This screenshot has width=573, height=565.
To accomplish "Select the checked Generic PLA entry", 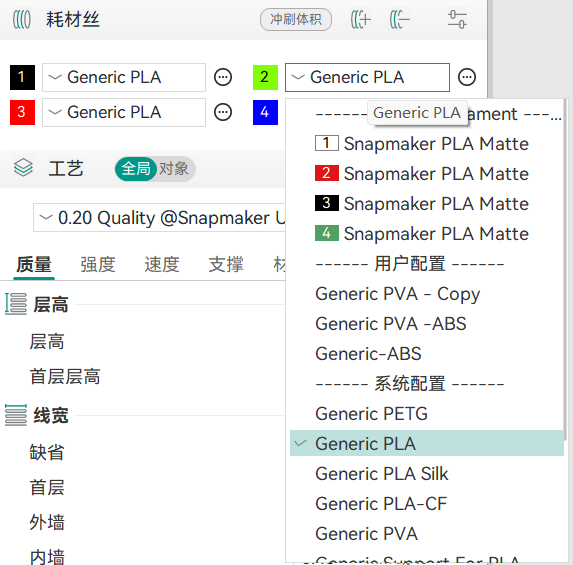I will coord(426,443).
